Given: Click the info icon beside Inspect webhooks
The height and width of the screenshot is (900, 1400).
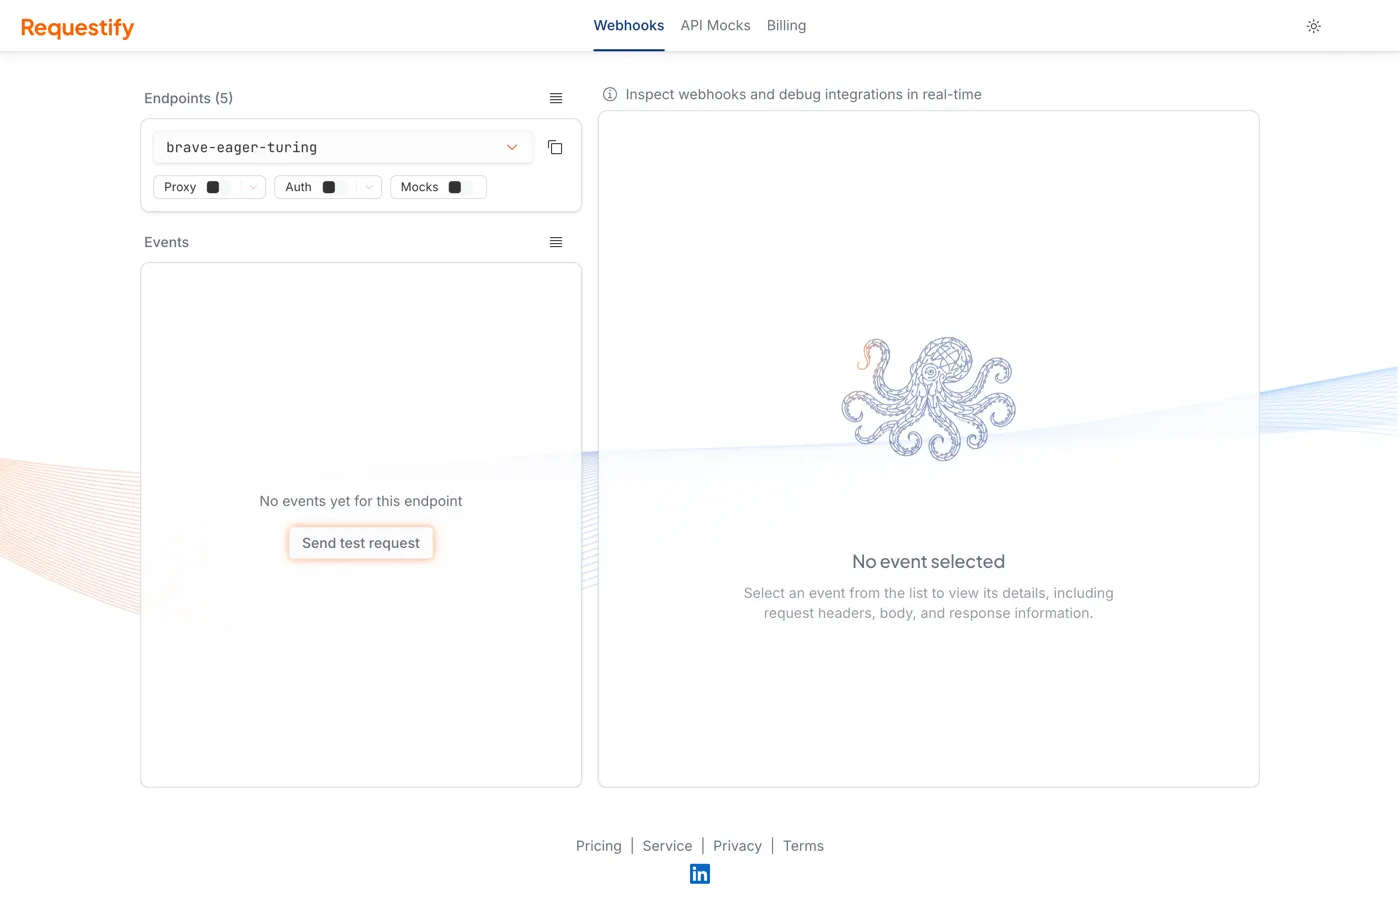Looking at the screenshot, I should pos(610,94).
